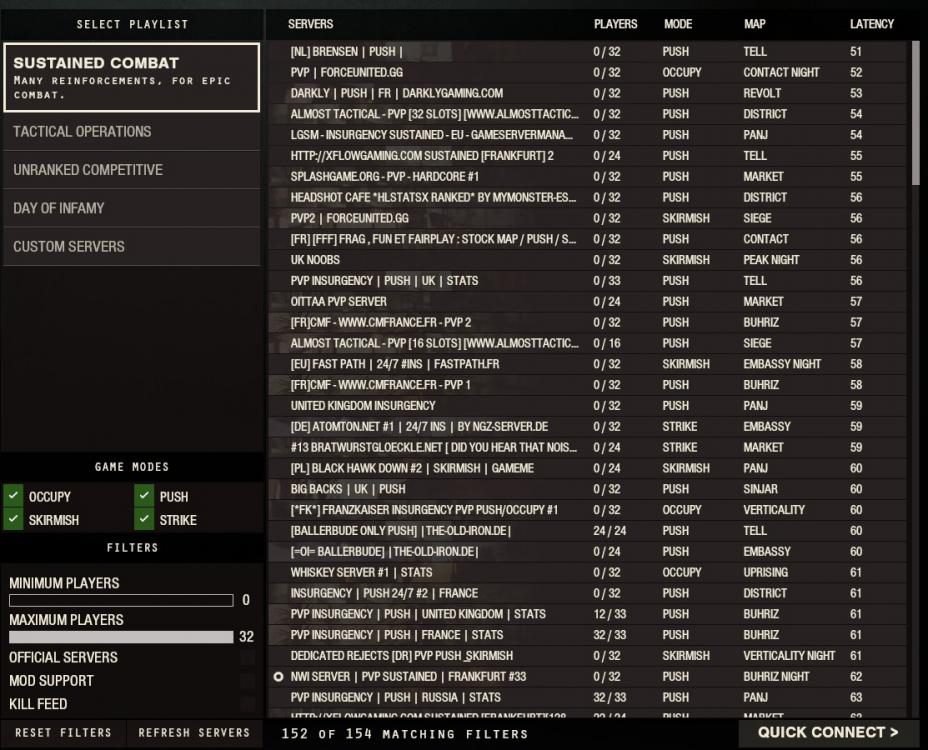Select UNITED KINGDOM INSURGENCY server

click(588, 405)
